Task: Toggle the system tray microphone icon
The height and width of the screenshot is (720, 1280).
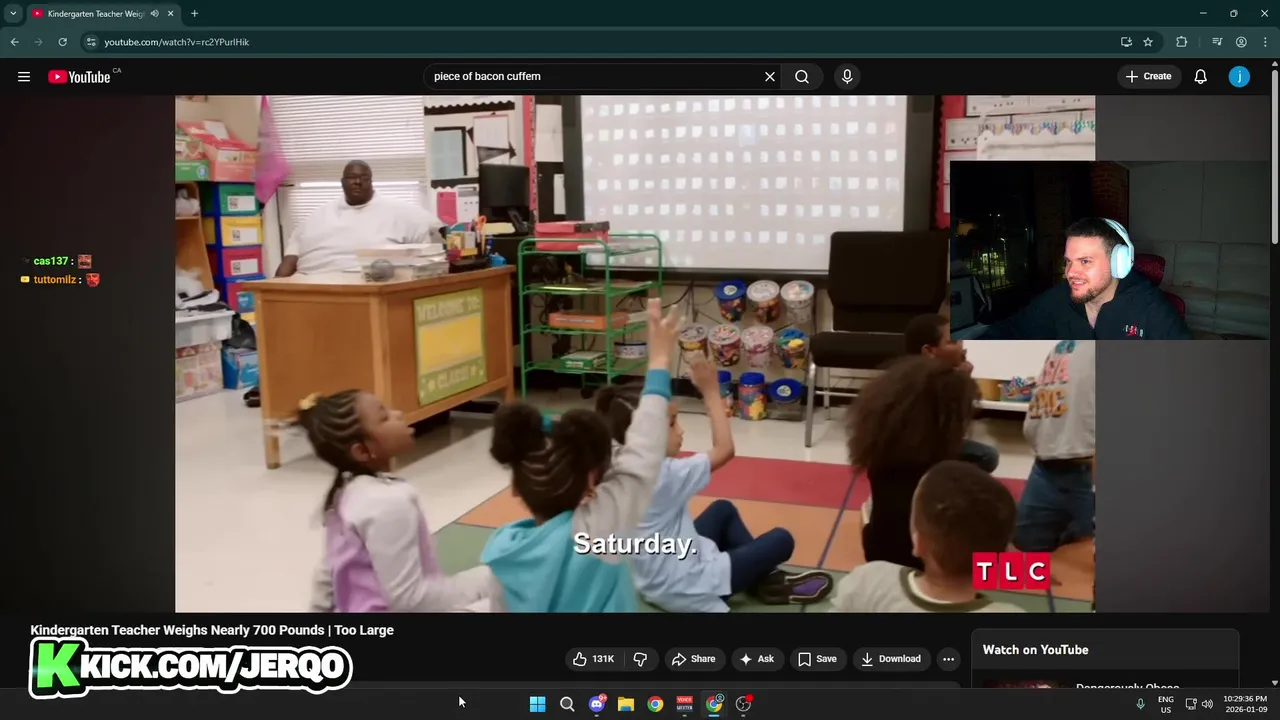Action: tap(1140, 704)
